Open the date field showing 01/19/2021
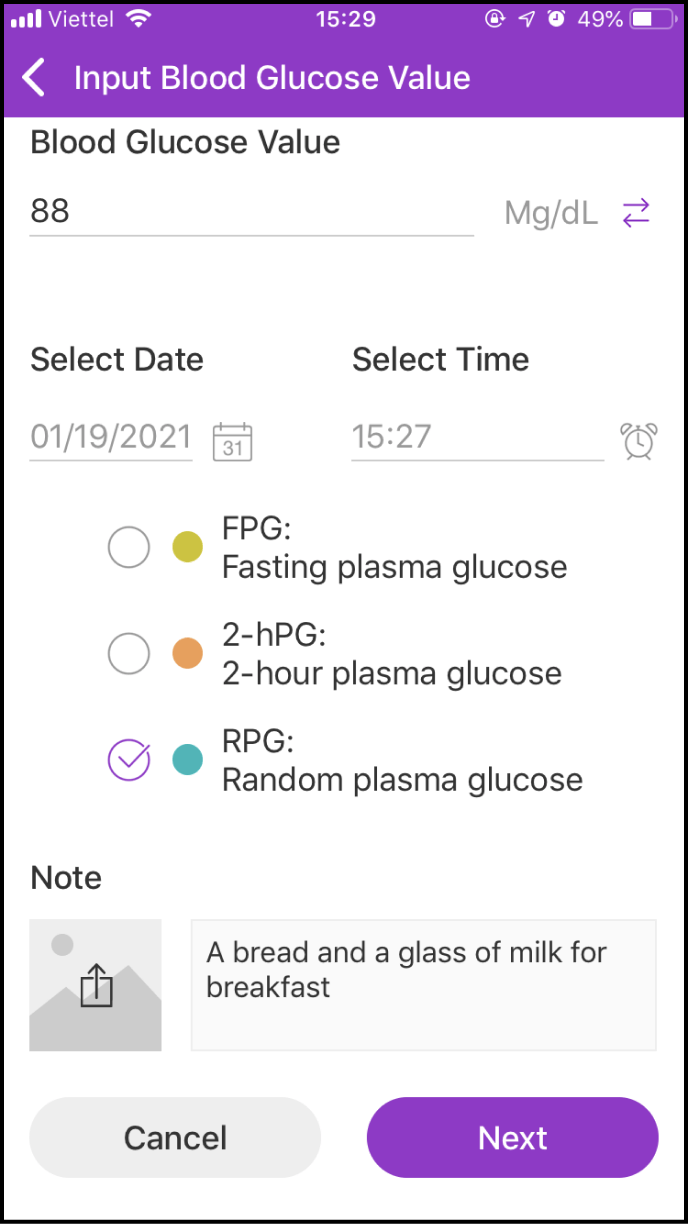Screen dimensions: 688x1224 (111, 437)
